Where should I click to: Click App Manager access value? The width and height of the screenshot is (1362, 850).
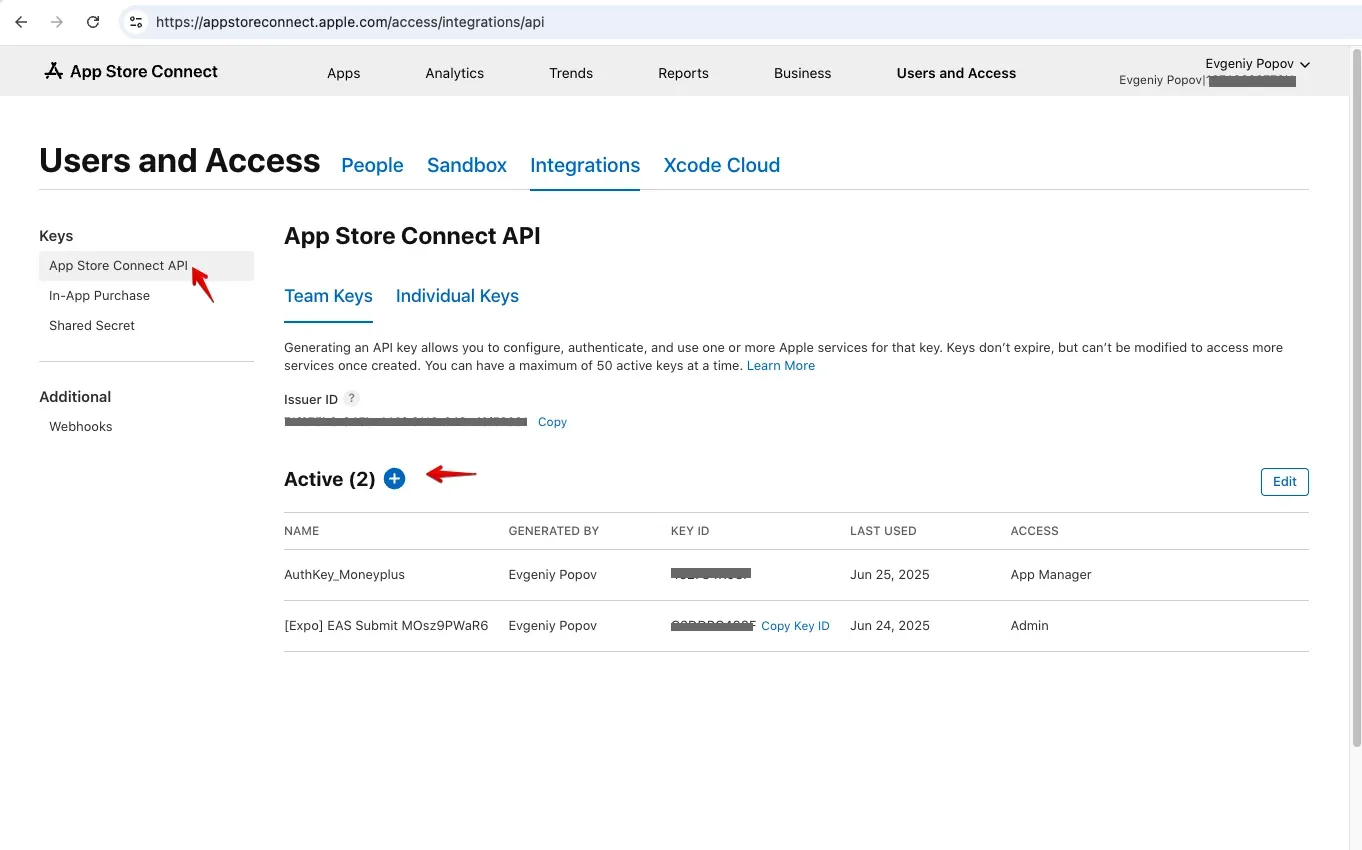(1051, 575)
